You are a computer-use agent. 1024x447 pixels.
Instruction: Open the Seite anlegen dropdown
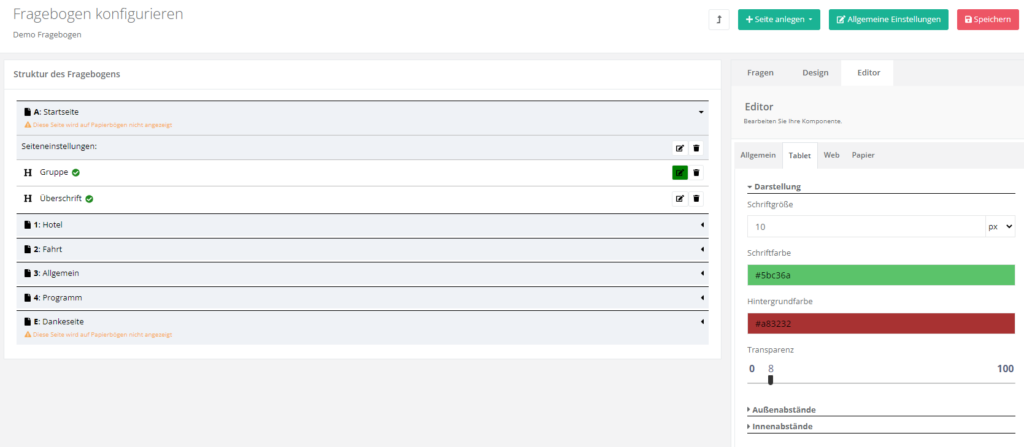779,20
